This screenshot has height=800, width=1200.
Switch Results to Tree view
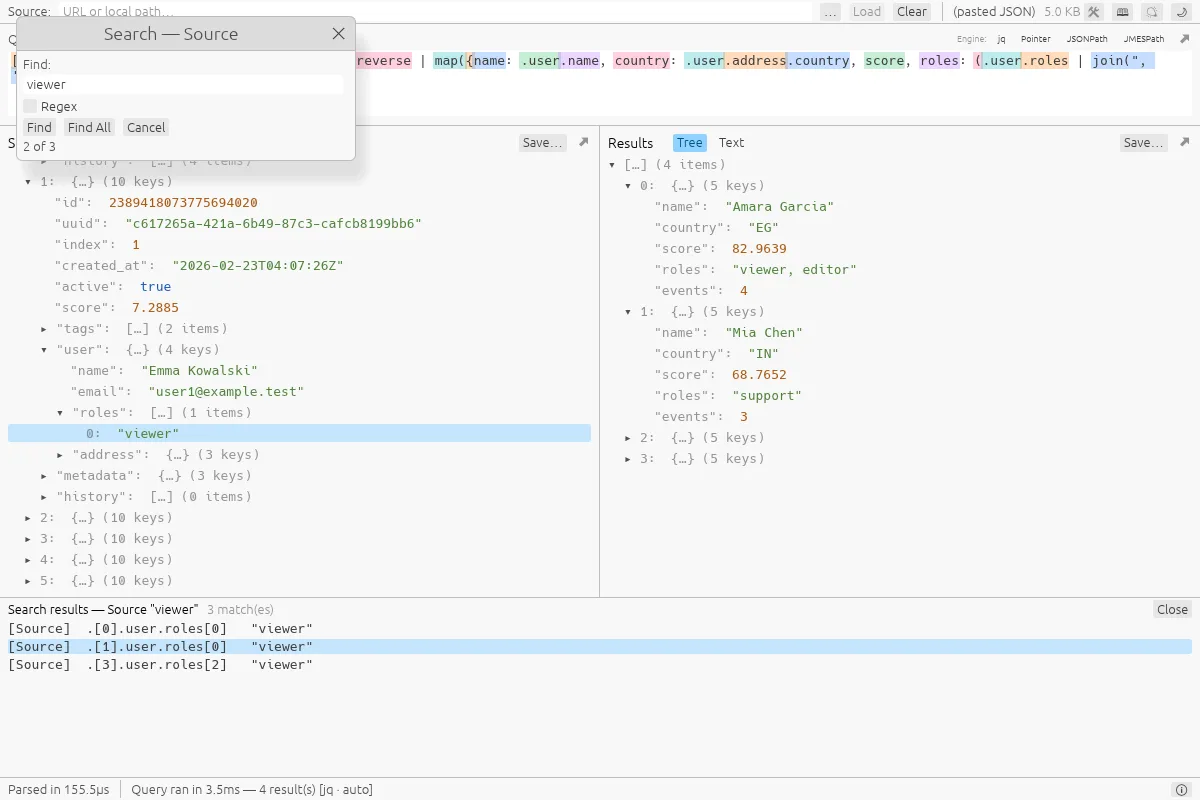pyautogui.click(x=690, y=143)
